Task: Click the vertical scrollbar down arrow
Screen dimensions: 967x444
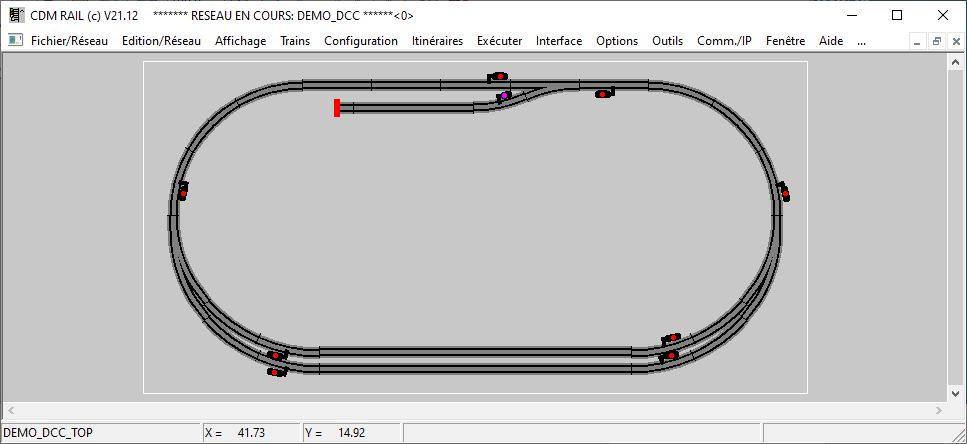Action: click(x=956, y=393)
